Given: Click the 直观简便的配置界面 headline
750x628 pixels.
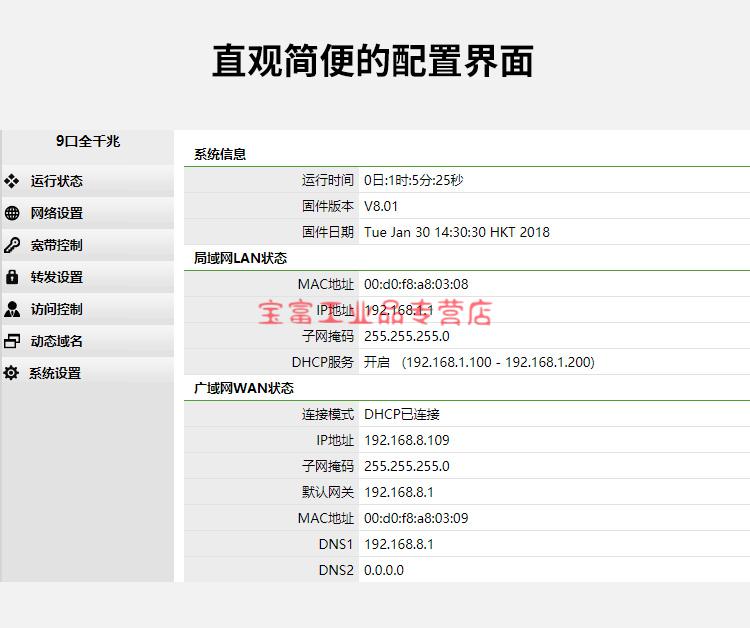Looking at the screenshot, I should [x=373, y=61].
